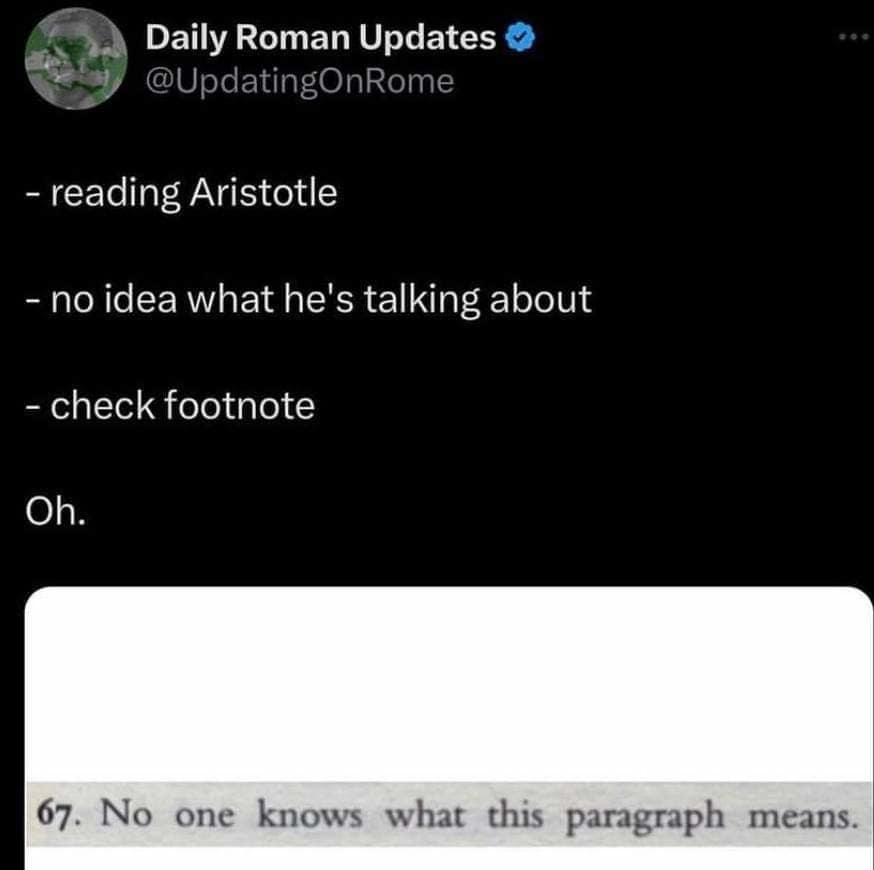Open the Daily Roman Updates profile avatar
This screenshot has width=874, height=870.
point(76,58)
